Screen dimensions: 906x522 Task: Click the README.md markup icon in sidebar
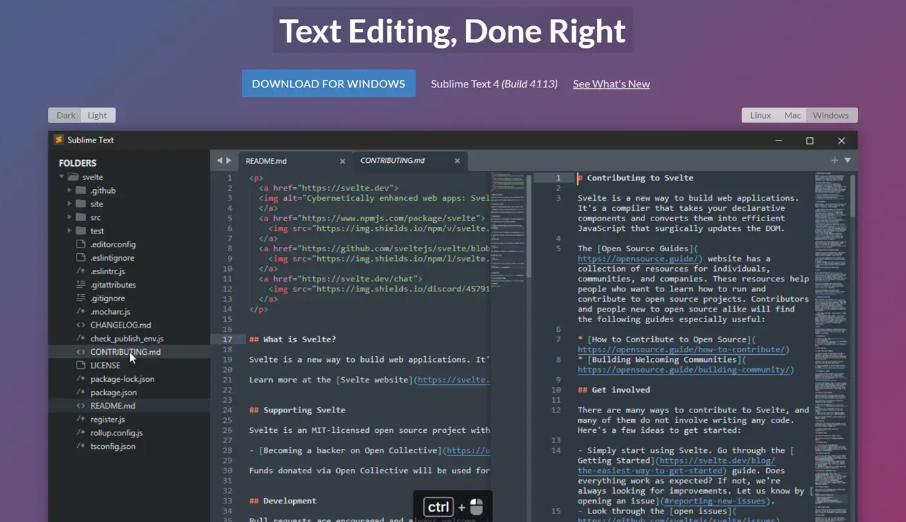81,405
